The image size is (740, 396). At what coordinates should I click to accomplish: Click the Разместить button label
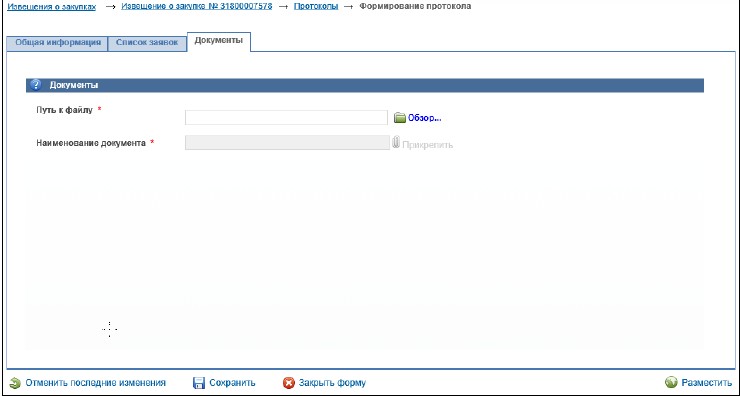coord(706,382)
